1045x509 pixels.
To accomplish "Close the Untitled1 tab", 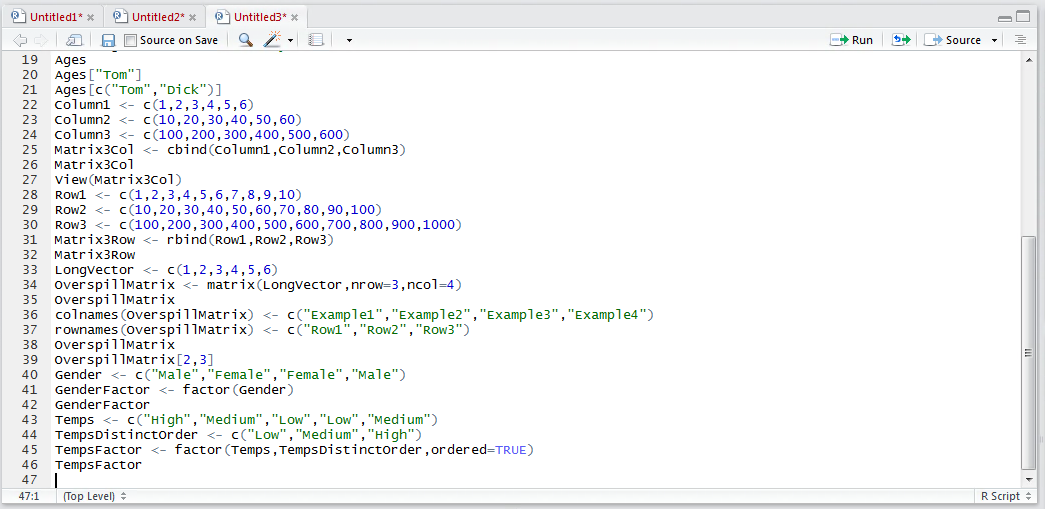I will coord(91,17).
